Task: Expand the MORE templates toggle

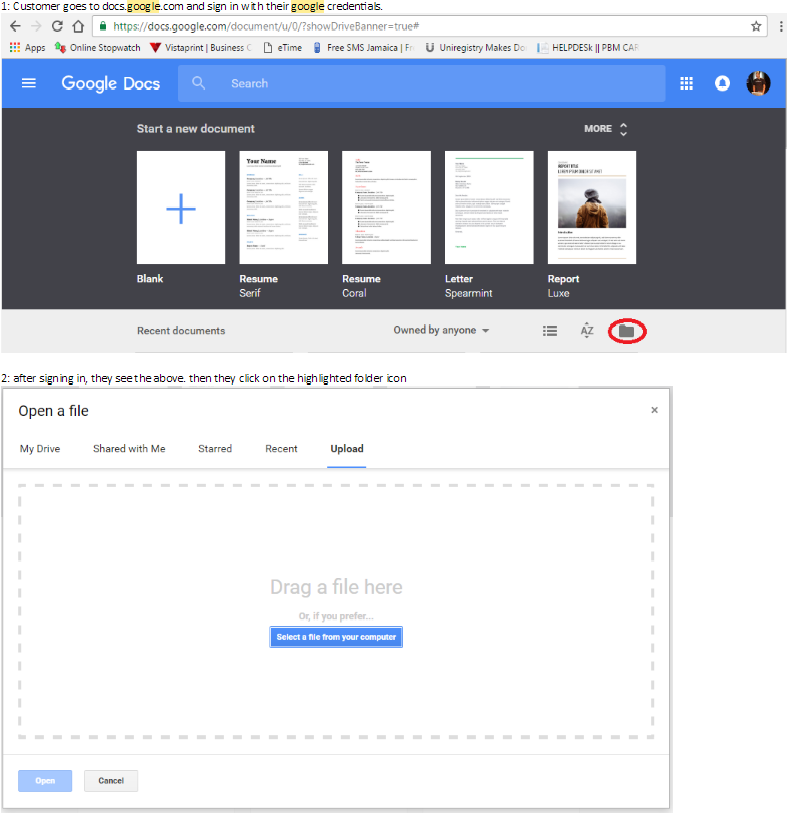Action: 606,129
